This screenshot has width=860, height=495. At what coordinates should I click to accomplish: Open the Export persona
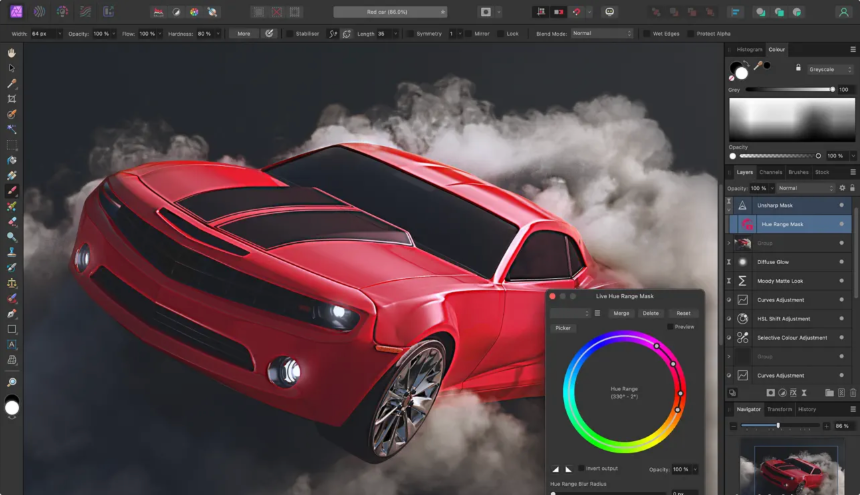[x=109, y=12]
